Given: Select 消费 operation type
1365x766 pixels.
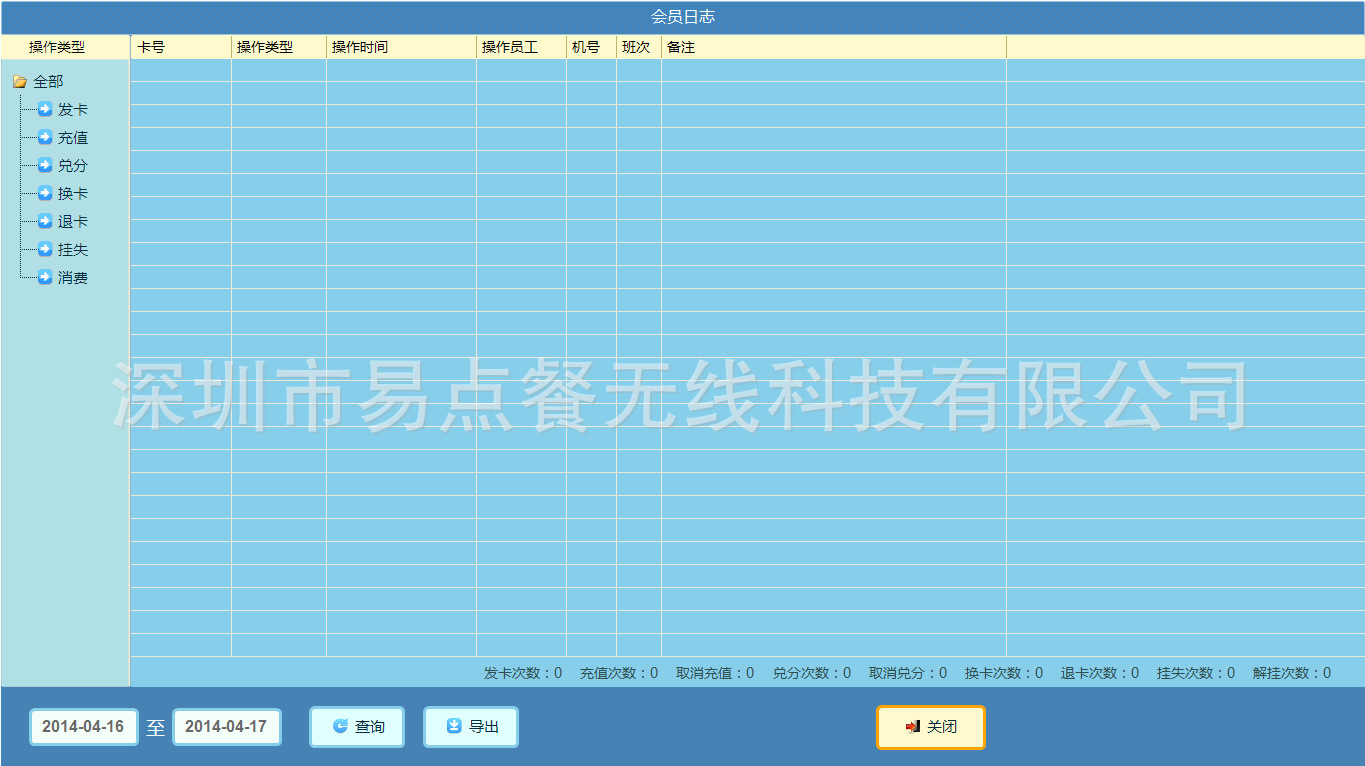Looking at the screenshot, I should [x=73, y=278].
